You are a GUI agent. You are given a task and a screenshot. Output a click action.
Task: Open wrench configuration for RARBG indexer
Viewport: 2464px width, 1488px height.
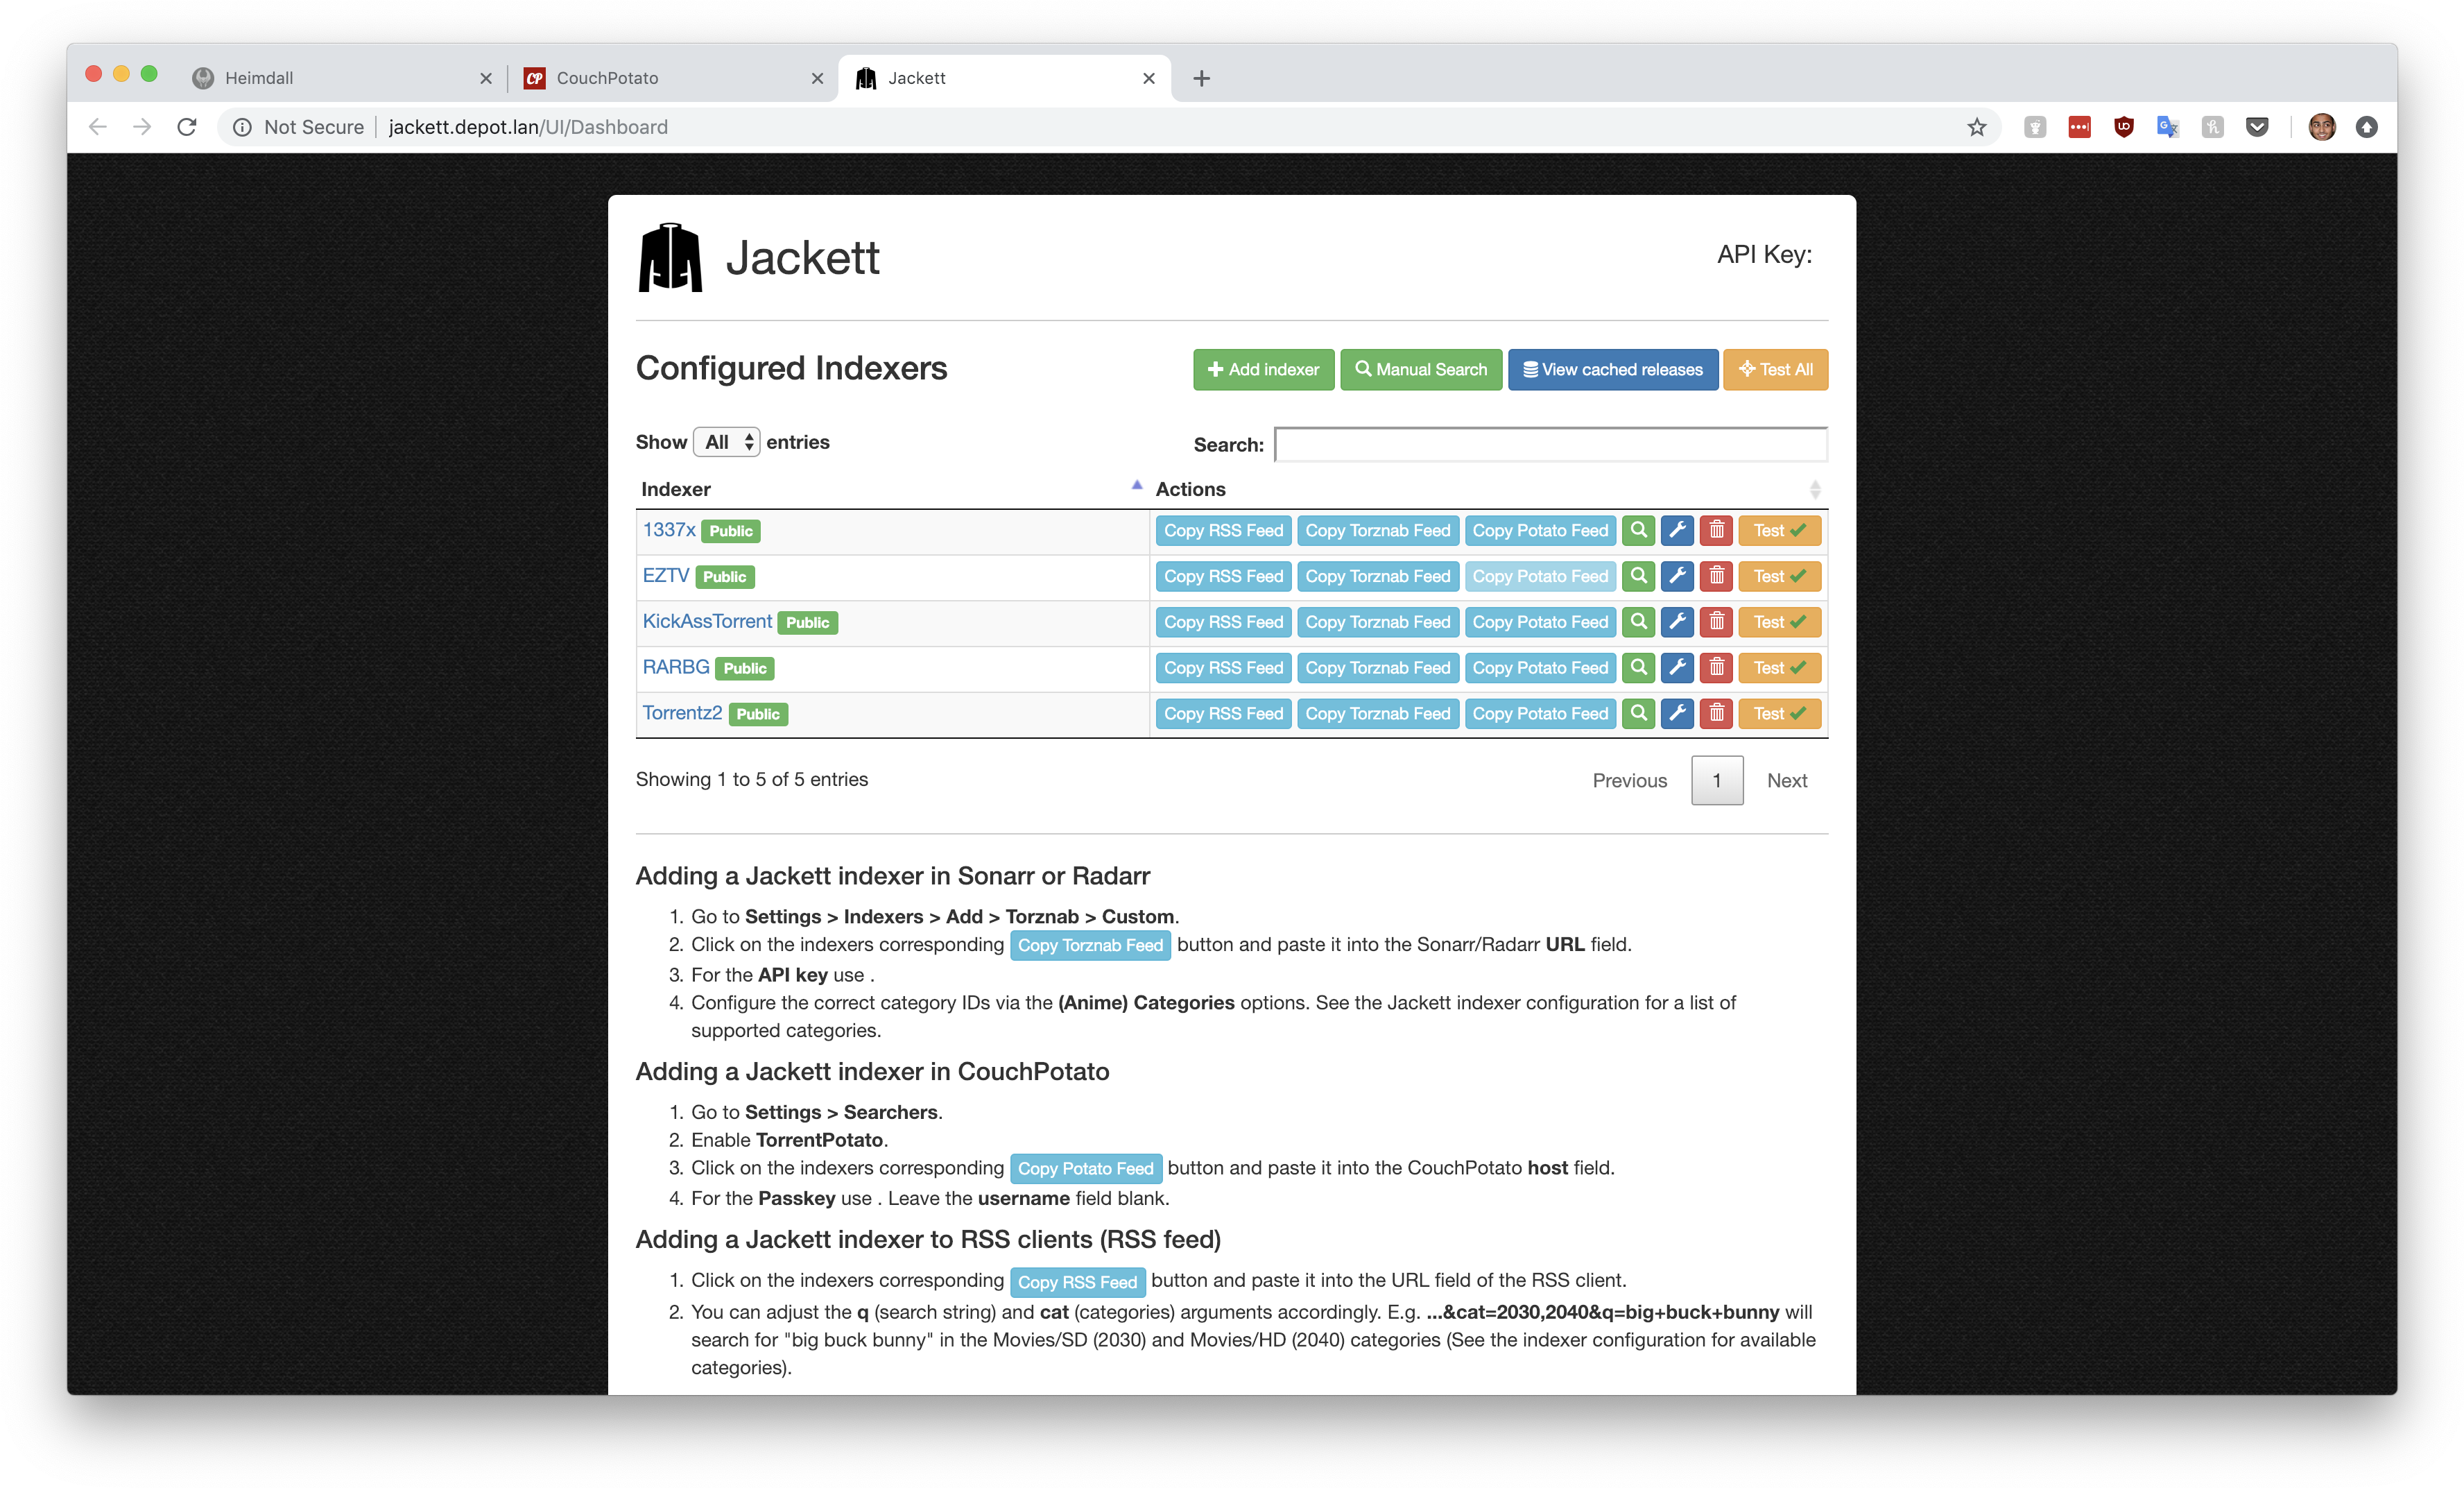[1677, 668]
